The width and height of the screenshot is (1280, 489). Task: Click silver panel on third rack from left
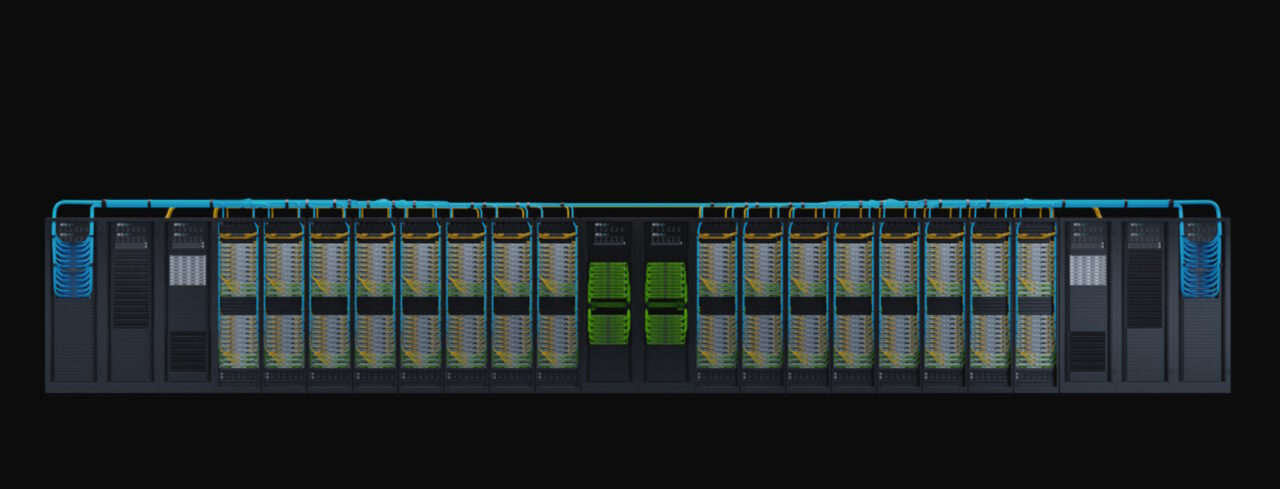pyautogui.click(x=187, y=270)
